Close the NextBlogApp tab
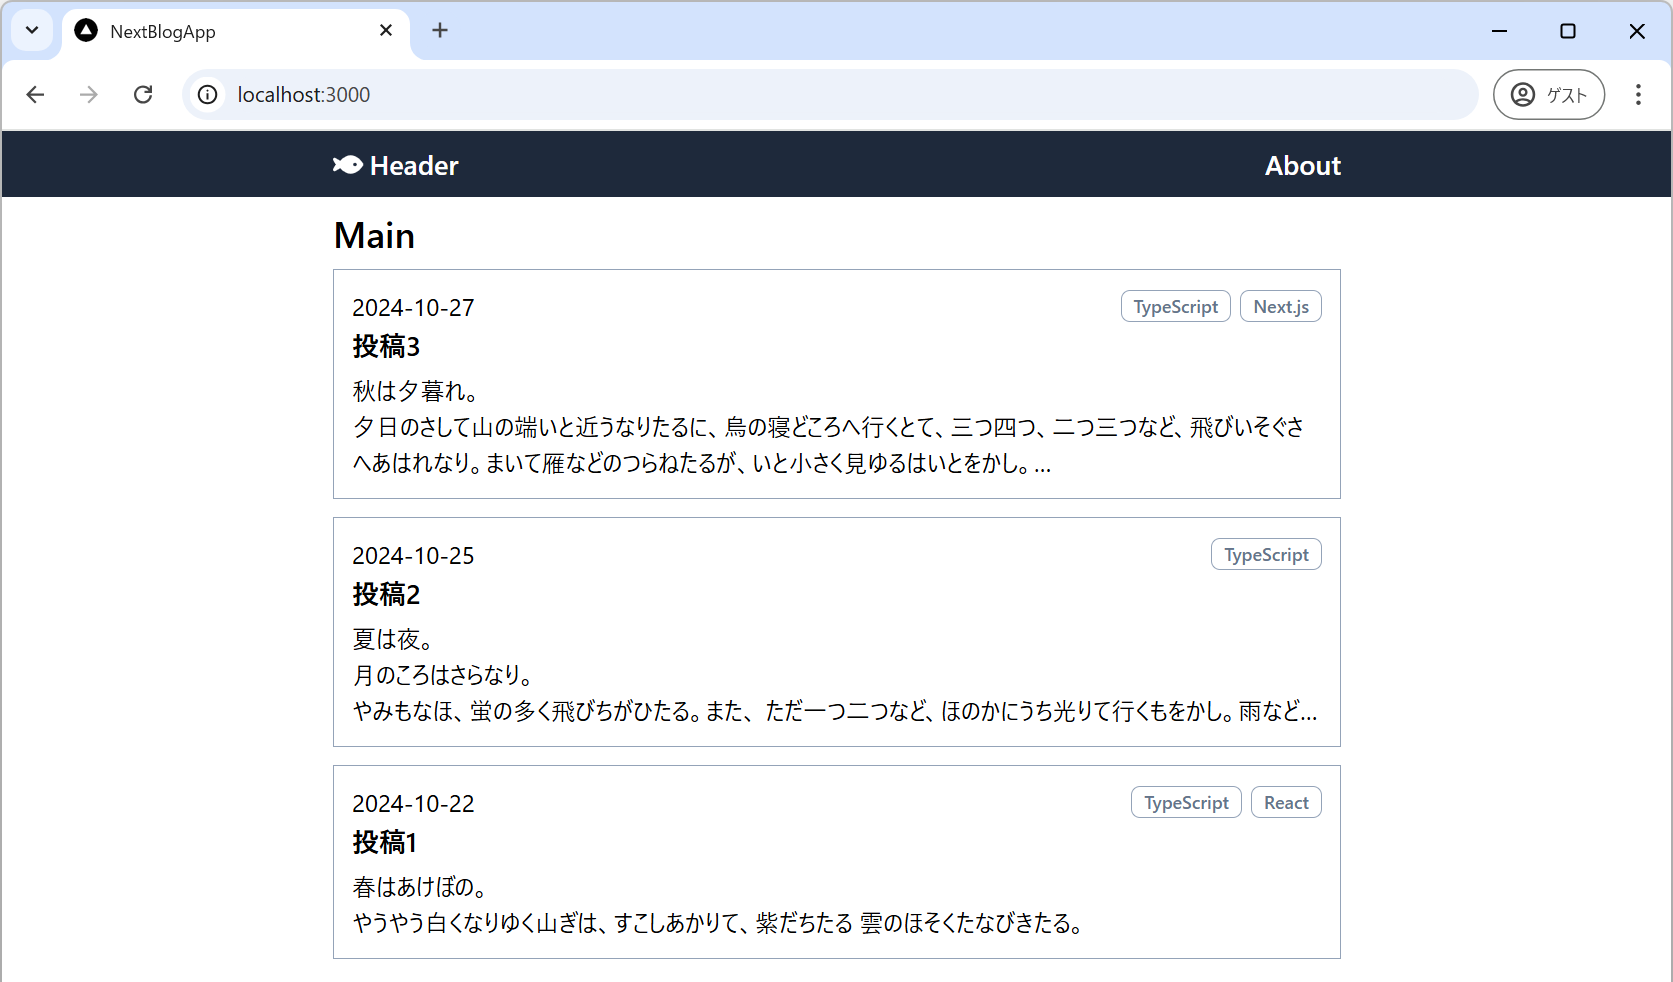 pos(386,31)
